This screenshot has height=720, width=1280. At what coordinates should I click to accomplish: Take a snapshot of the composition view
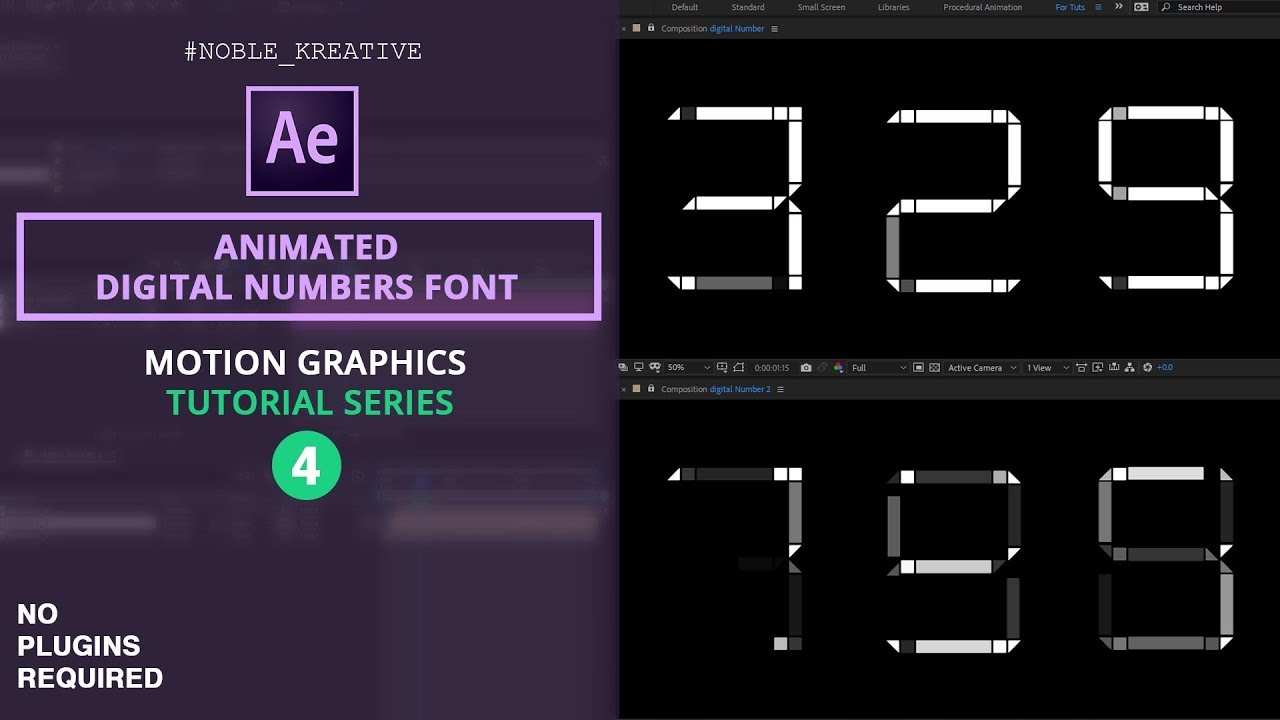806,367
